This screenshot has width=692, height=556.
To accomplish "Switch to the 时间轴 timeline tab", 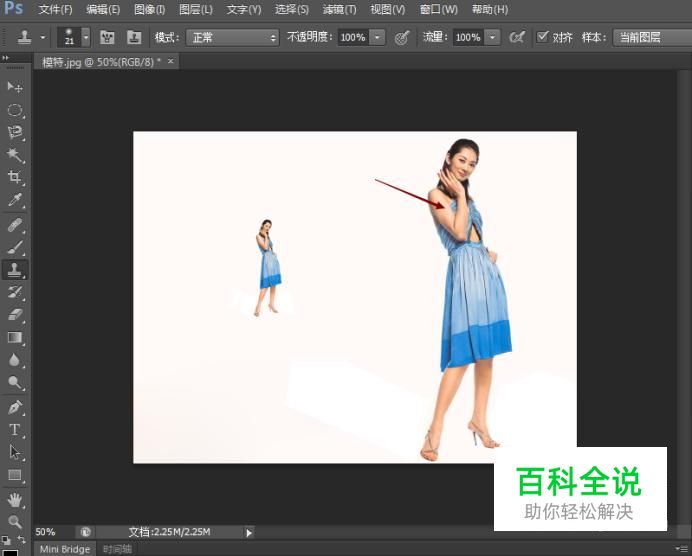I will click(x=117, y=549).
